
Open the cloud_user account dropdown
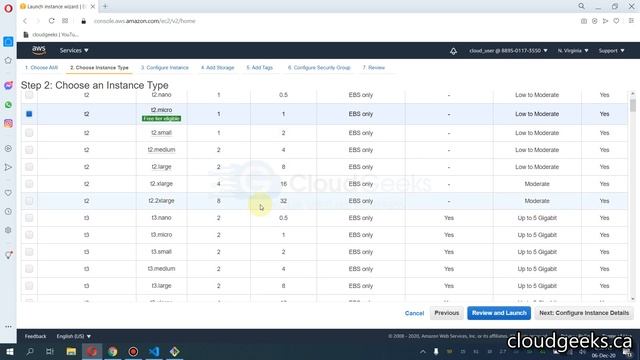click(508, 51)
